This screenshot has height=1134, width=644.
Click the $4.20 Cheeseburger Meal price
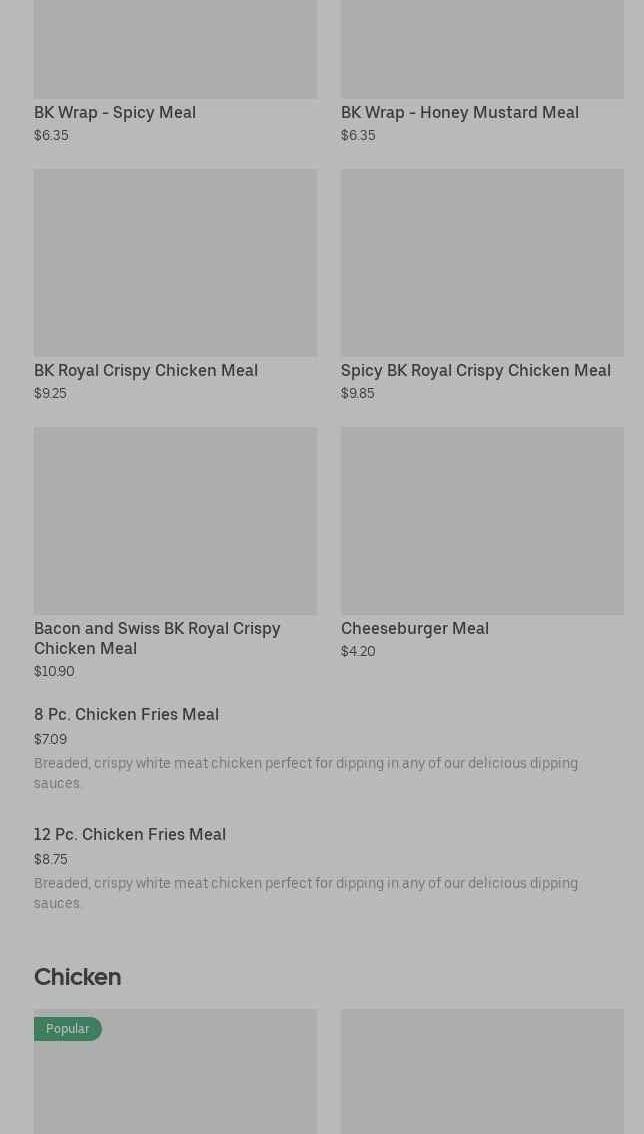tap(358, 651)
